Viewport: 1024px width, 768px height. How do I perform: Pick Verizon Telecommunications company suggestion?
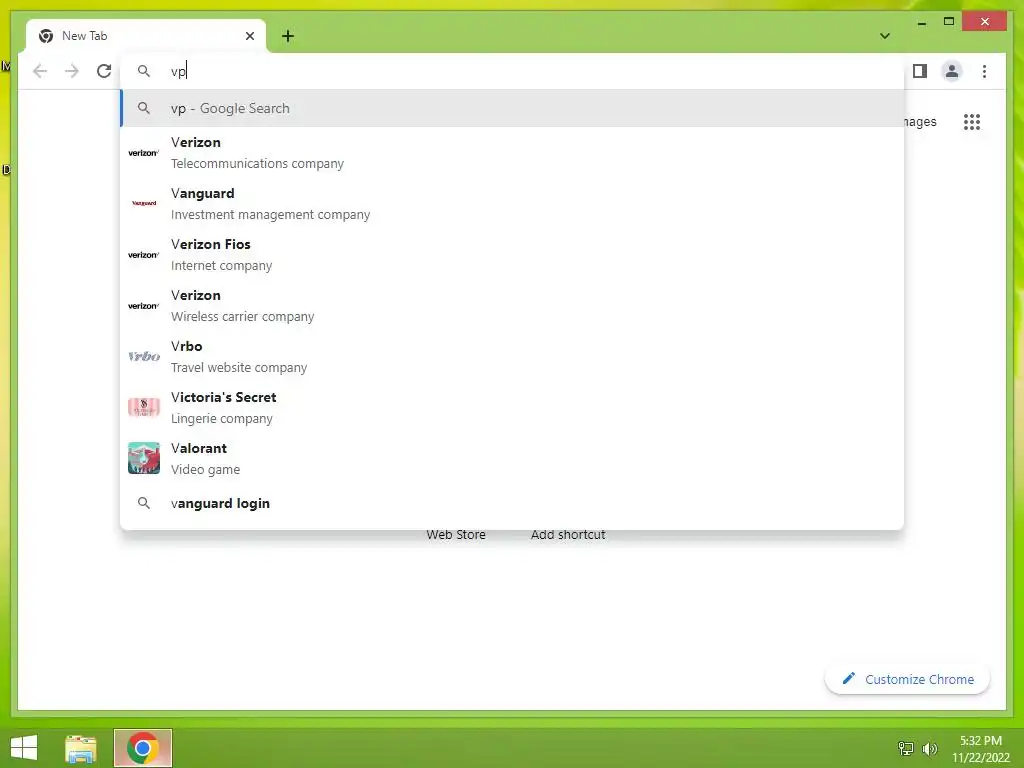pyautogui.click(x=513, y=153)
